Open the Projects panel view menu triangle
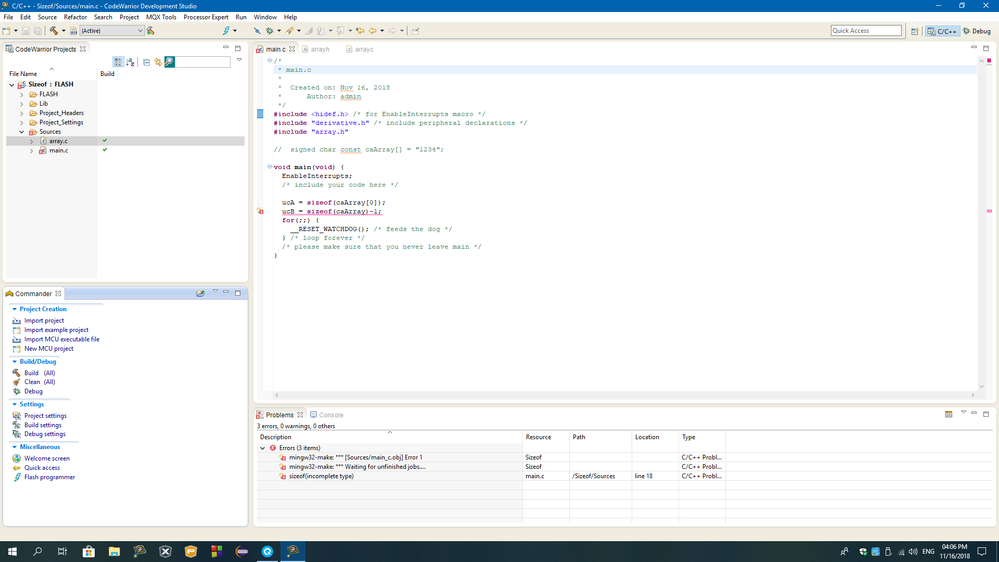The width and height of the screenshot is (999, 562). pyautogui.click(x=240, y=60)
